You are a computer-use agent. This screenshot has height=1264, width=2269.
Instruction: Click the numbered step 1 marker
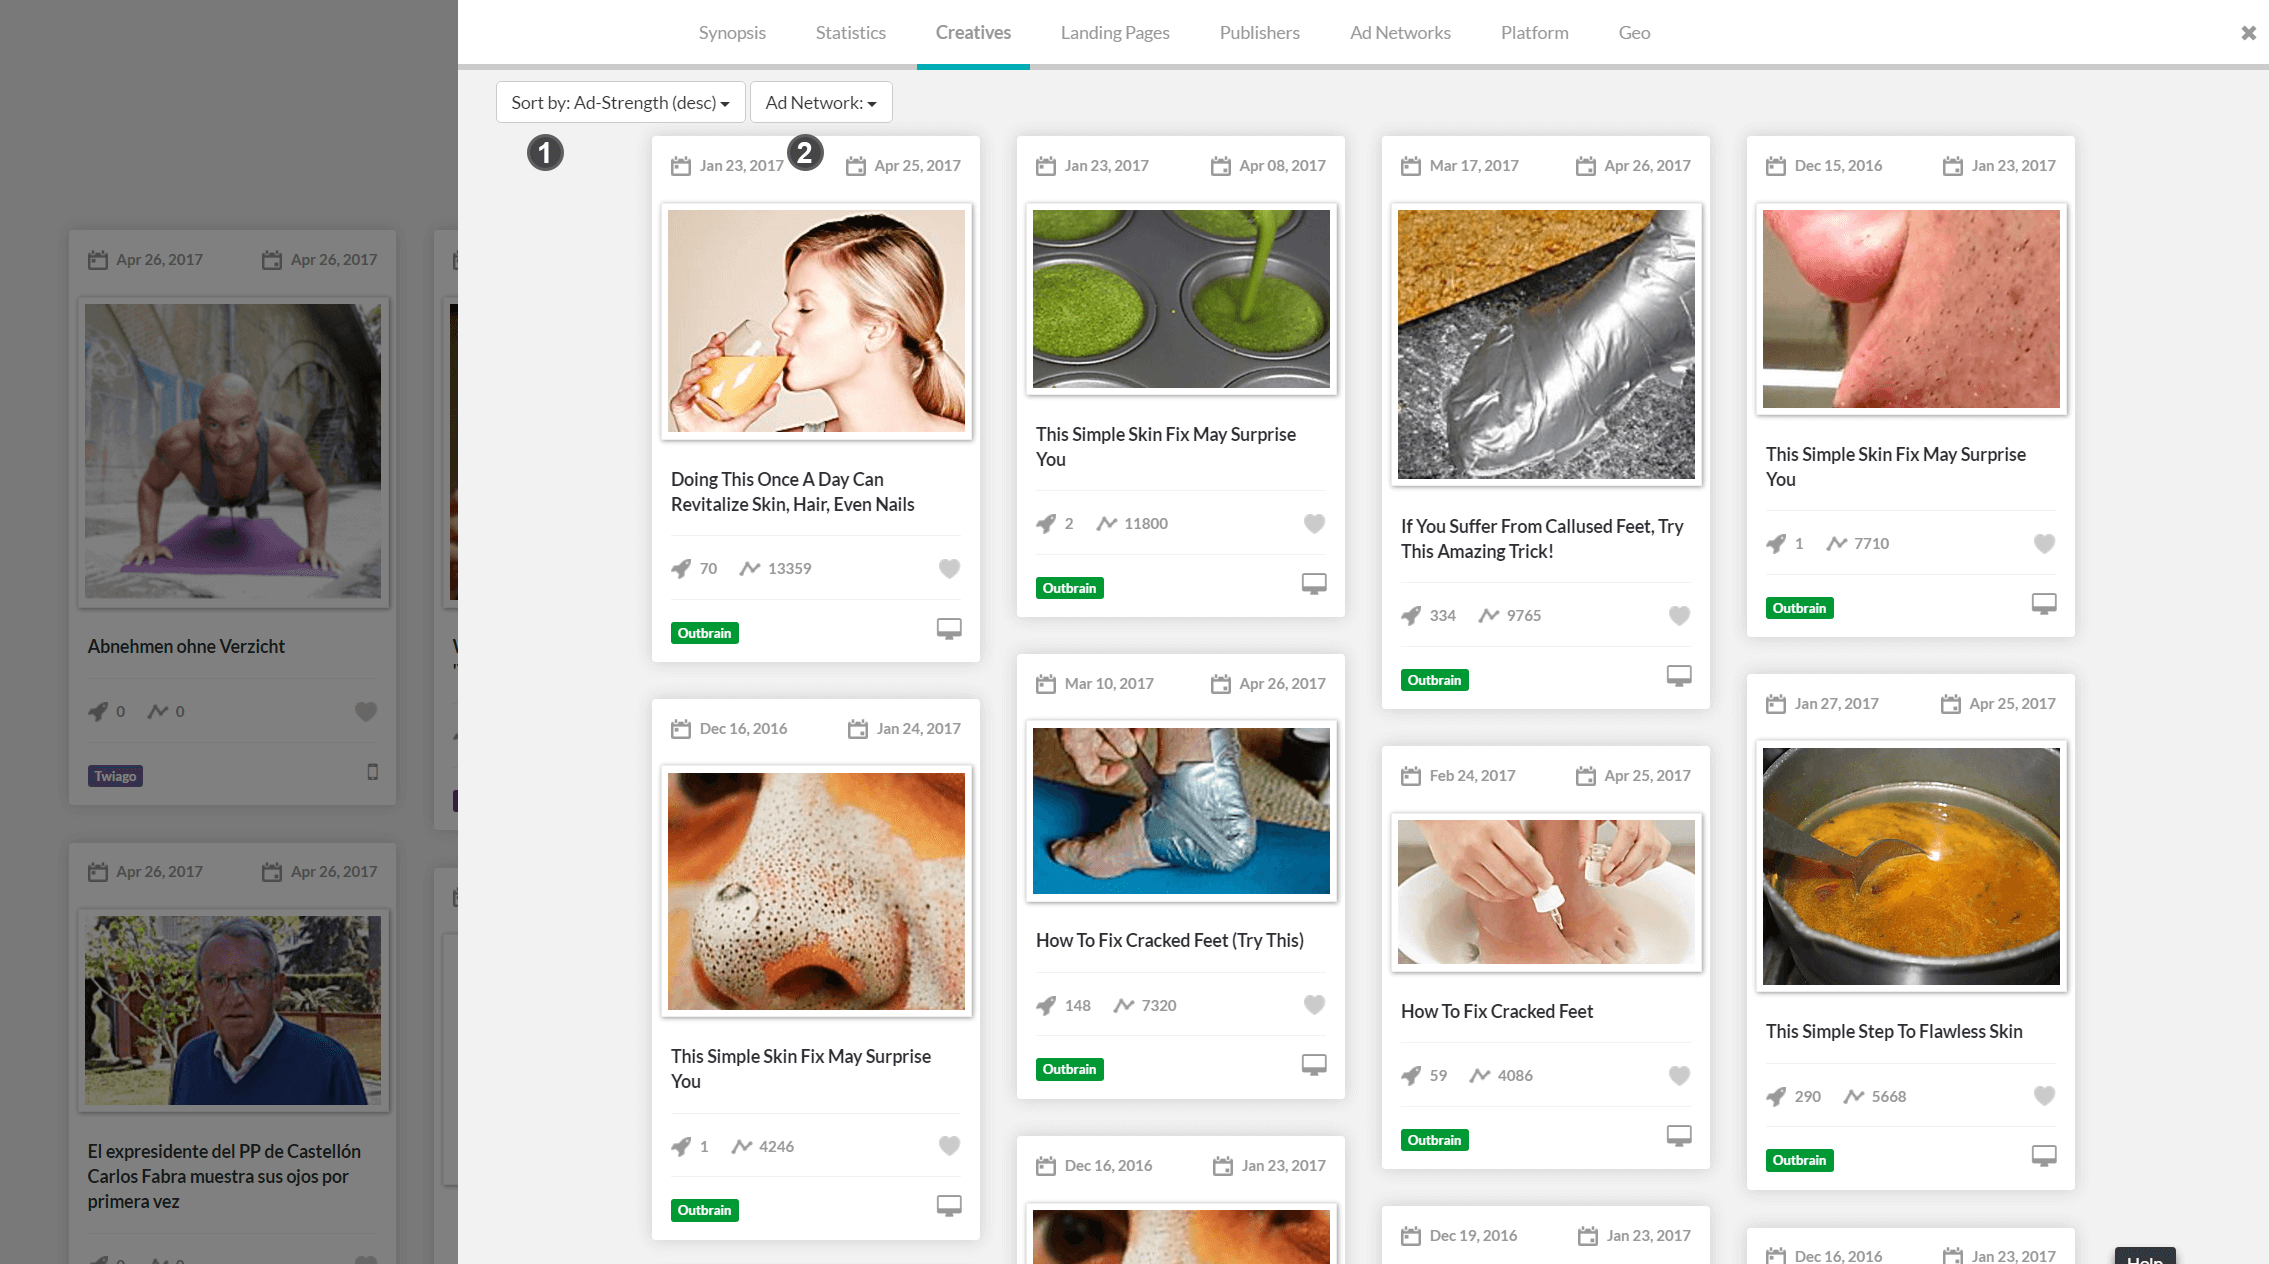tap(545, 153)
